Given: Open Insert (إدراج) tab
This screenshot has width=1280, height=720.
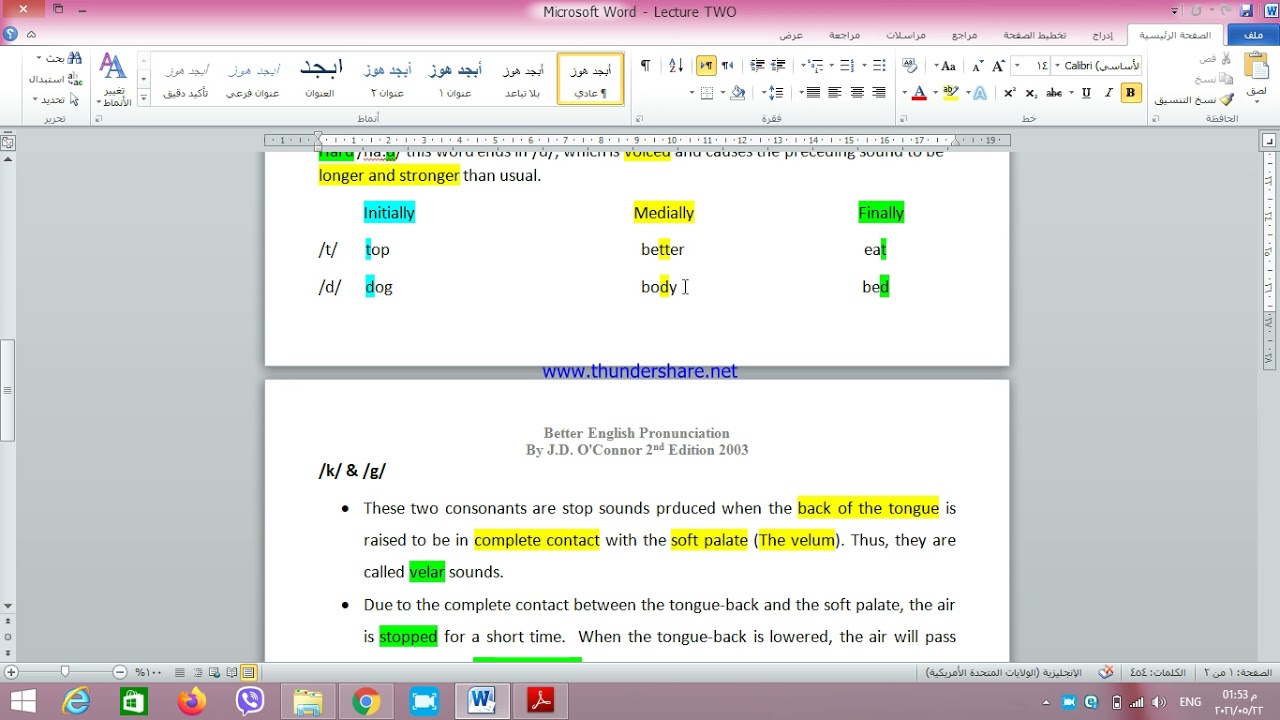Looking at the screenshot, I should (1102, 35).
